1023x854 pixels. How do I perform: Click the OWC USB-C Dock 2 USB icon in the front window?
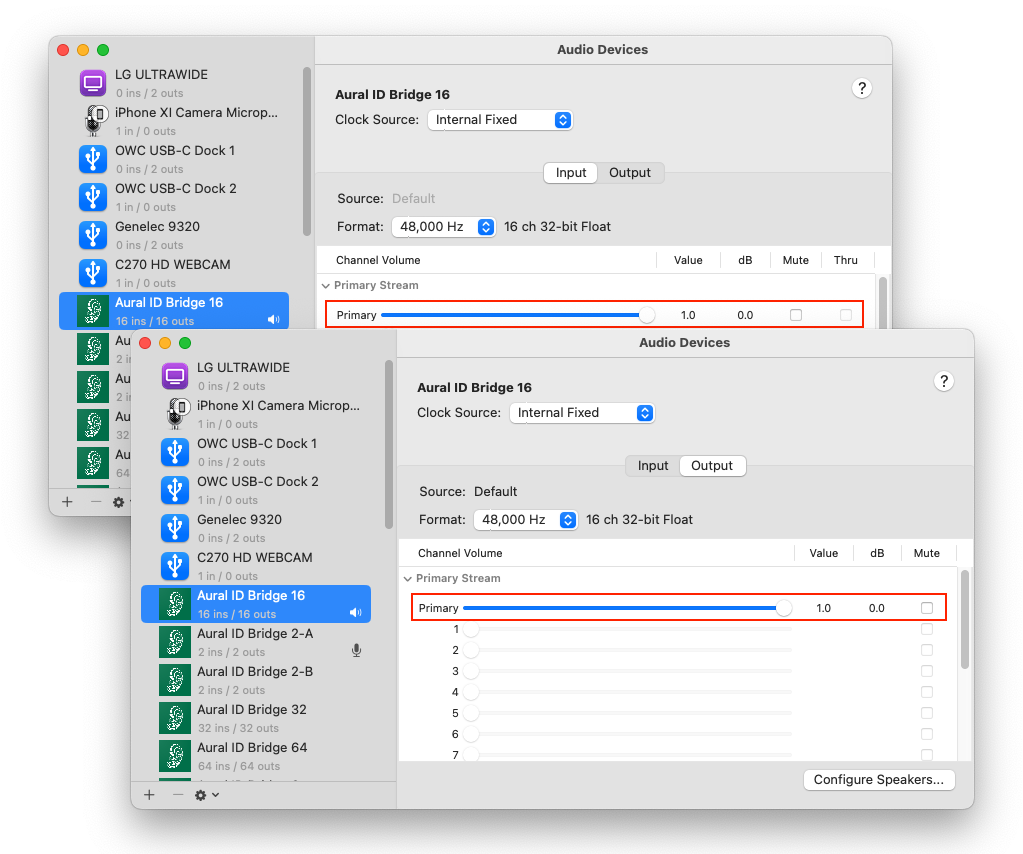(175, 490)
